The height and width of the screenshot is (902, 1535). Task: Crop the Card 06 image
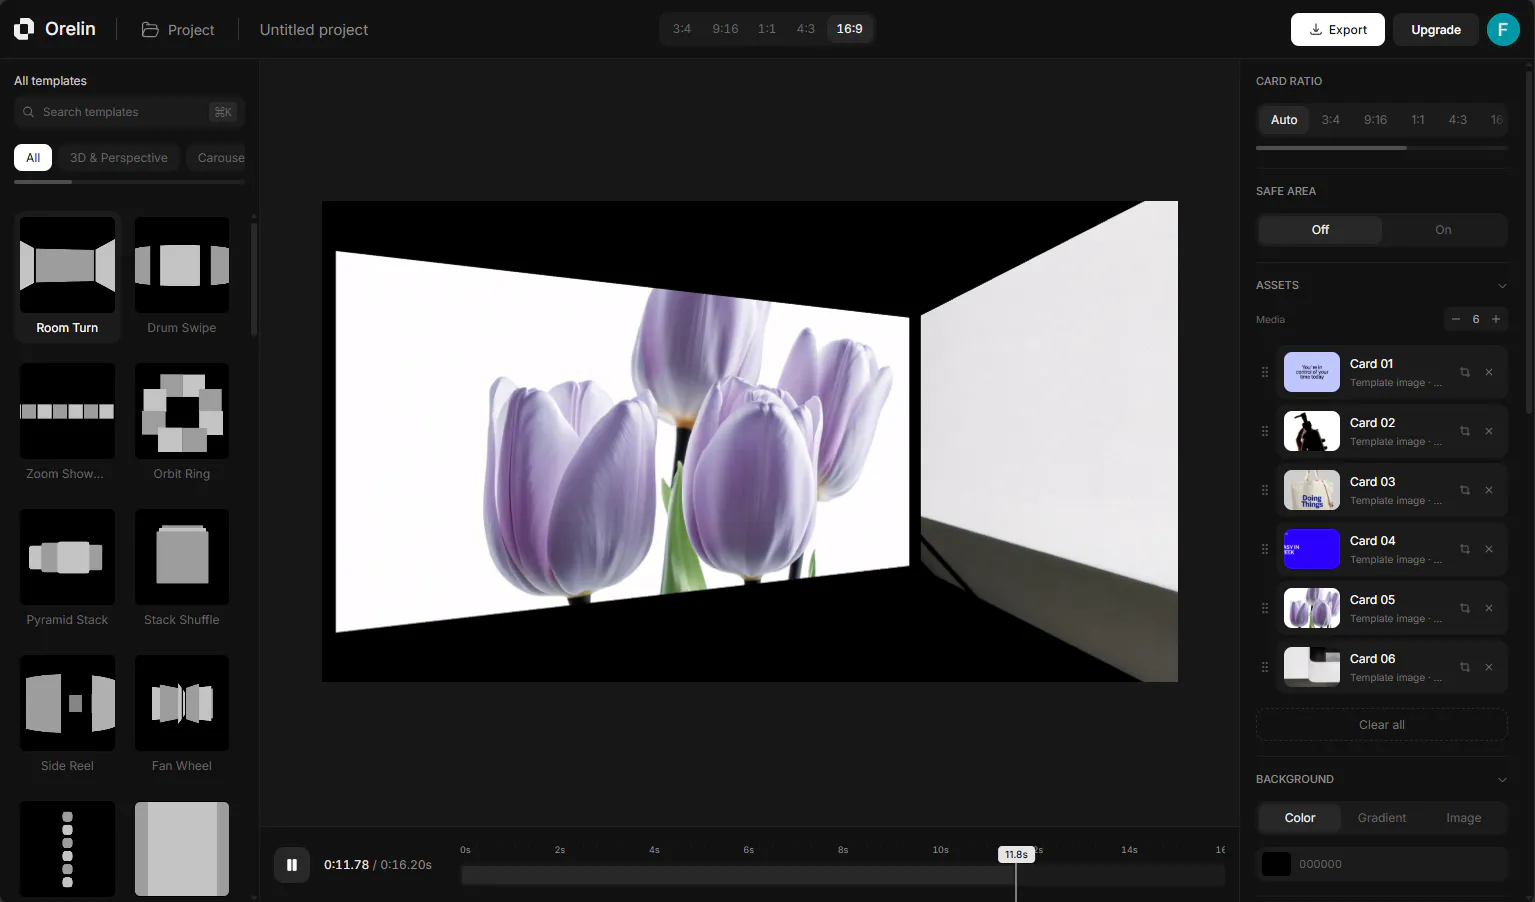(1465, 667)
